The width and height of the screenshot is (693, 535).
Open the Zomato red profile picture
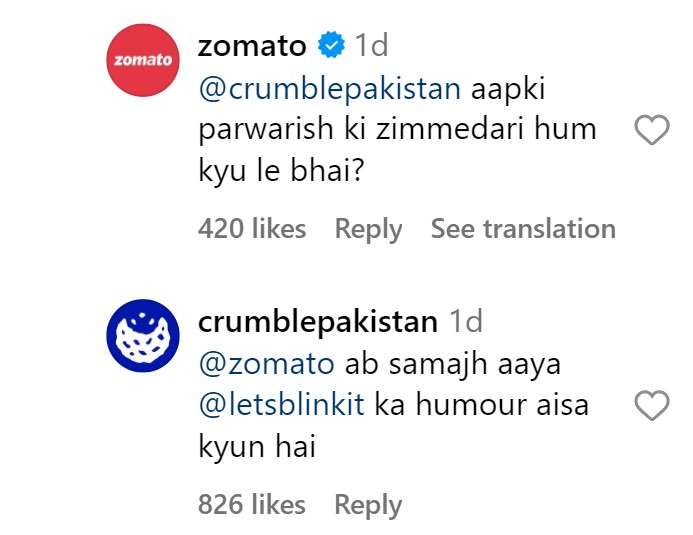(143, 60)
